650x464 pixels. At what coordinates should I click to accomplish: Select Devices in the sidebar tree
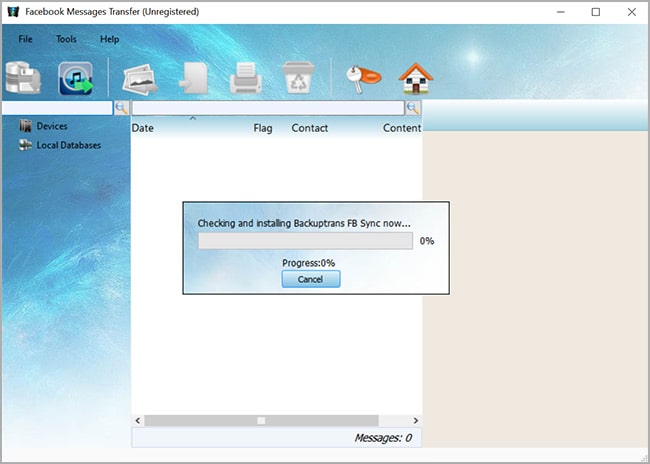(x=51, y=127)
